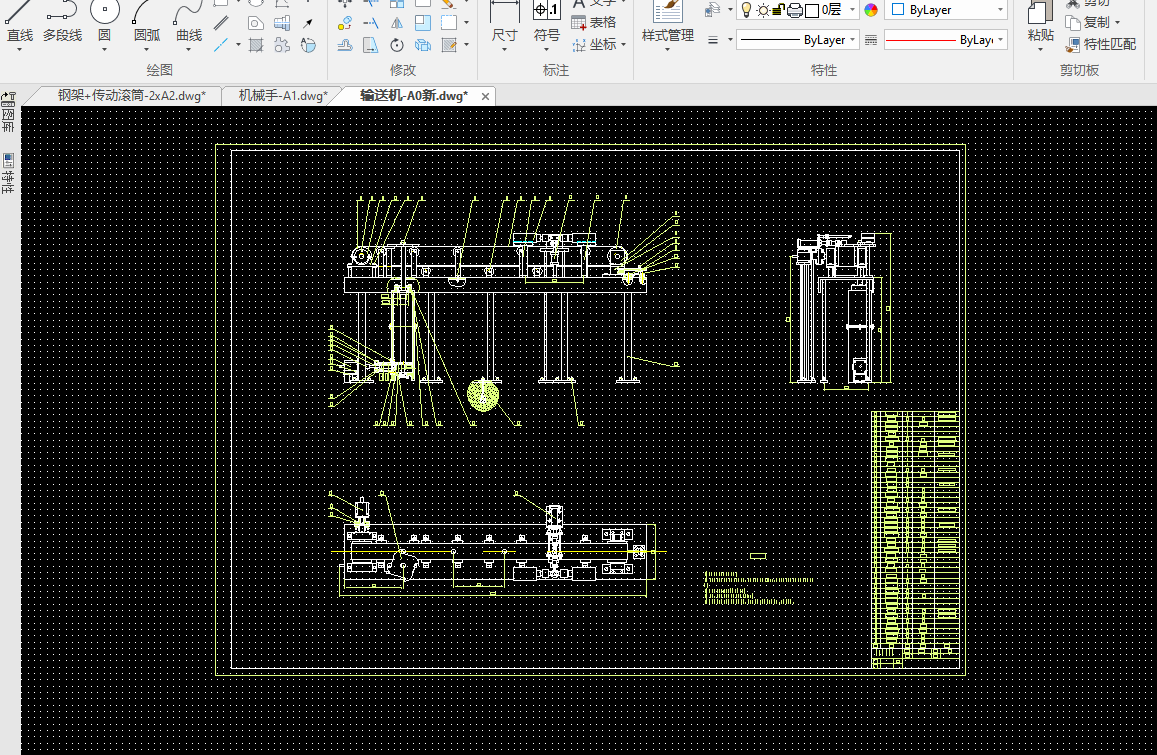This screenshot has width=1157, height=755.
Task: Click the rotate icon in 修改 panel
Action: 397,45
